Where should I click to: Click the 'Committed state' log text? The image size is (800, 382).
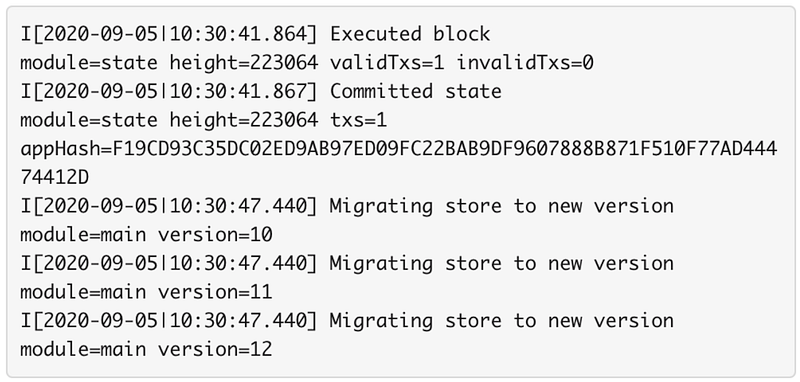click(415, 91)
